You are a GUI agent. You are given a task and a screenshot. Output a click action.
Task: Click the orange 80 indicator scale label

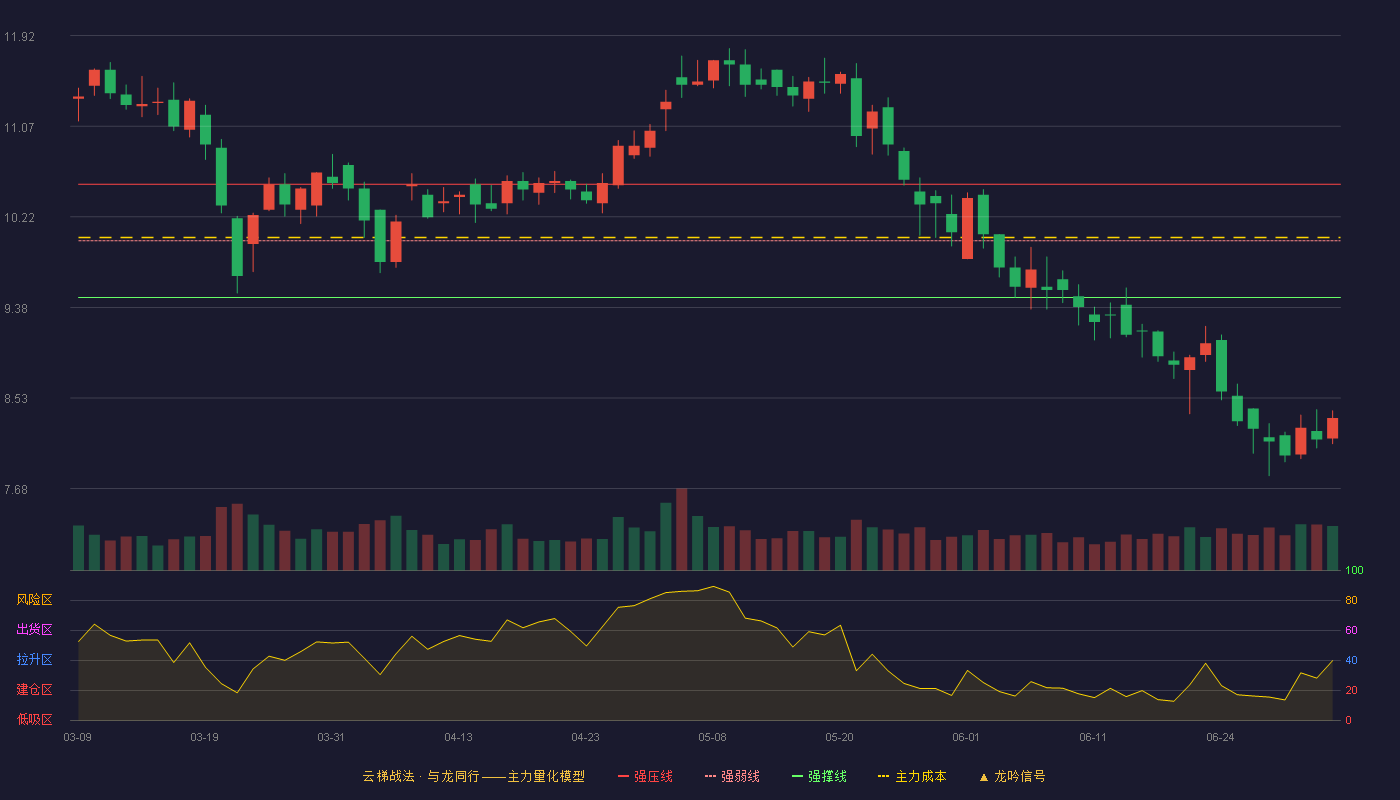coord(1351,601)
